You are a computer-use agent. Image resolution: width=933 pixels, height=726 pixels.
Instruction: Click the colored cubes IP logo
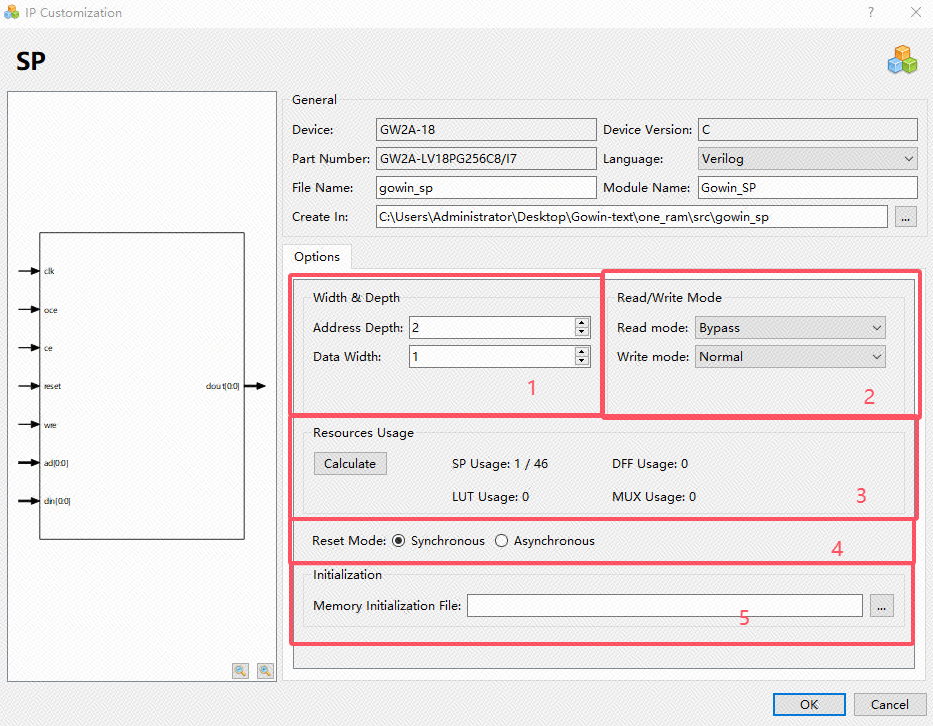coord(903,60)
